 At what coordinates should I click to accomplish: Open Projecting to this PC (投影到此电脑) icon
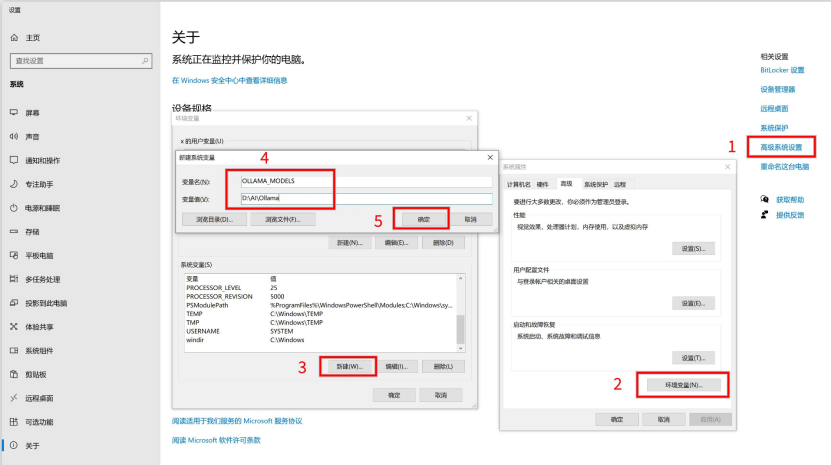(14, 303)
